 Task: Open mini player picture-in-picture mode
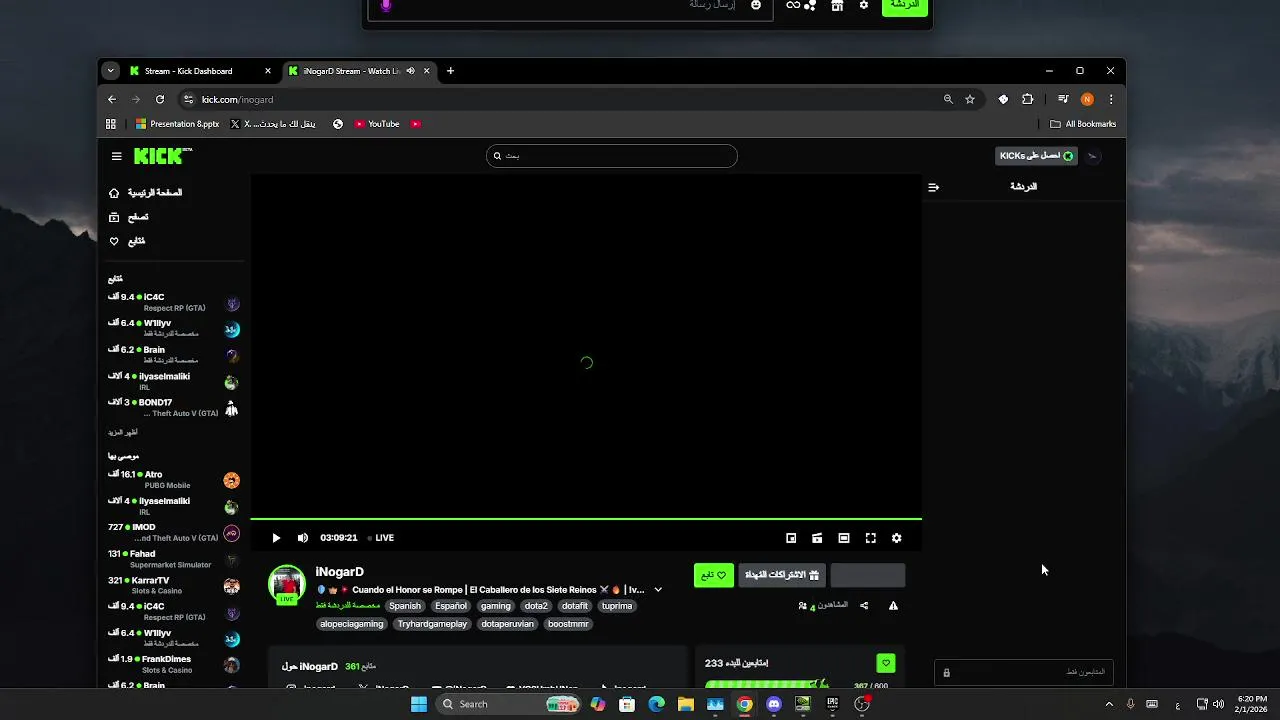[x=791, y=538]
